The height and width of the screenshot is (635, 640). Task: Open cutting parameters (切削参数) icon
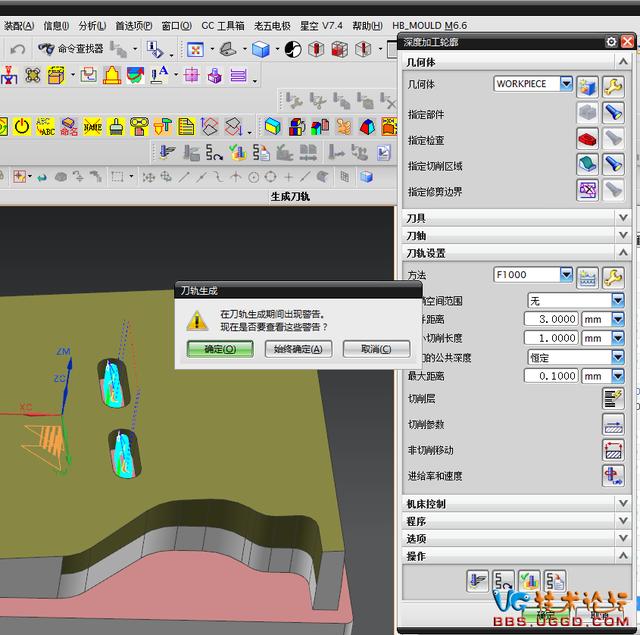point(613,424)
